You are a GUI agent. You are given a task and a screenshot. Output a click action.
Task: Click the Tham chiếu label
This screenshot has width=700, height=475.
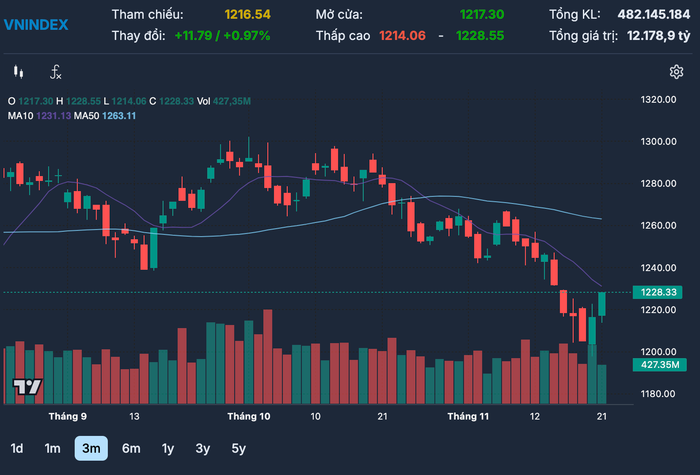point(147,15)
